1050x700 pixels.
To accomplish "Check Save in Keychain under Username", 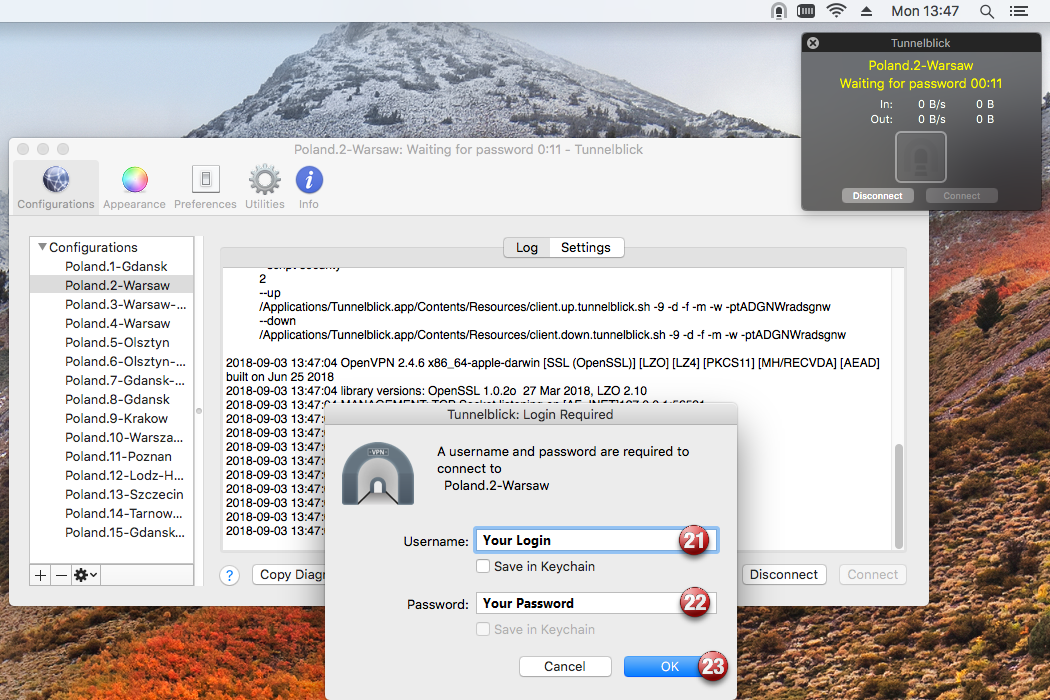I will [x=482, y=566].
